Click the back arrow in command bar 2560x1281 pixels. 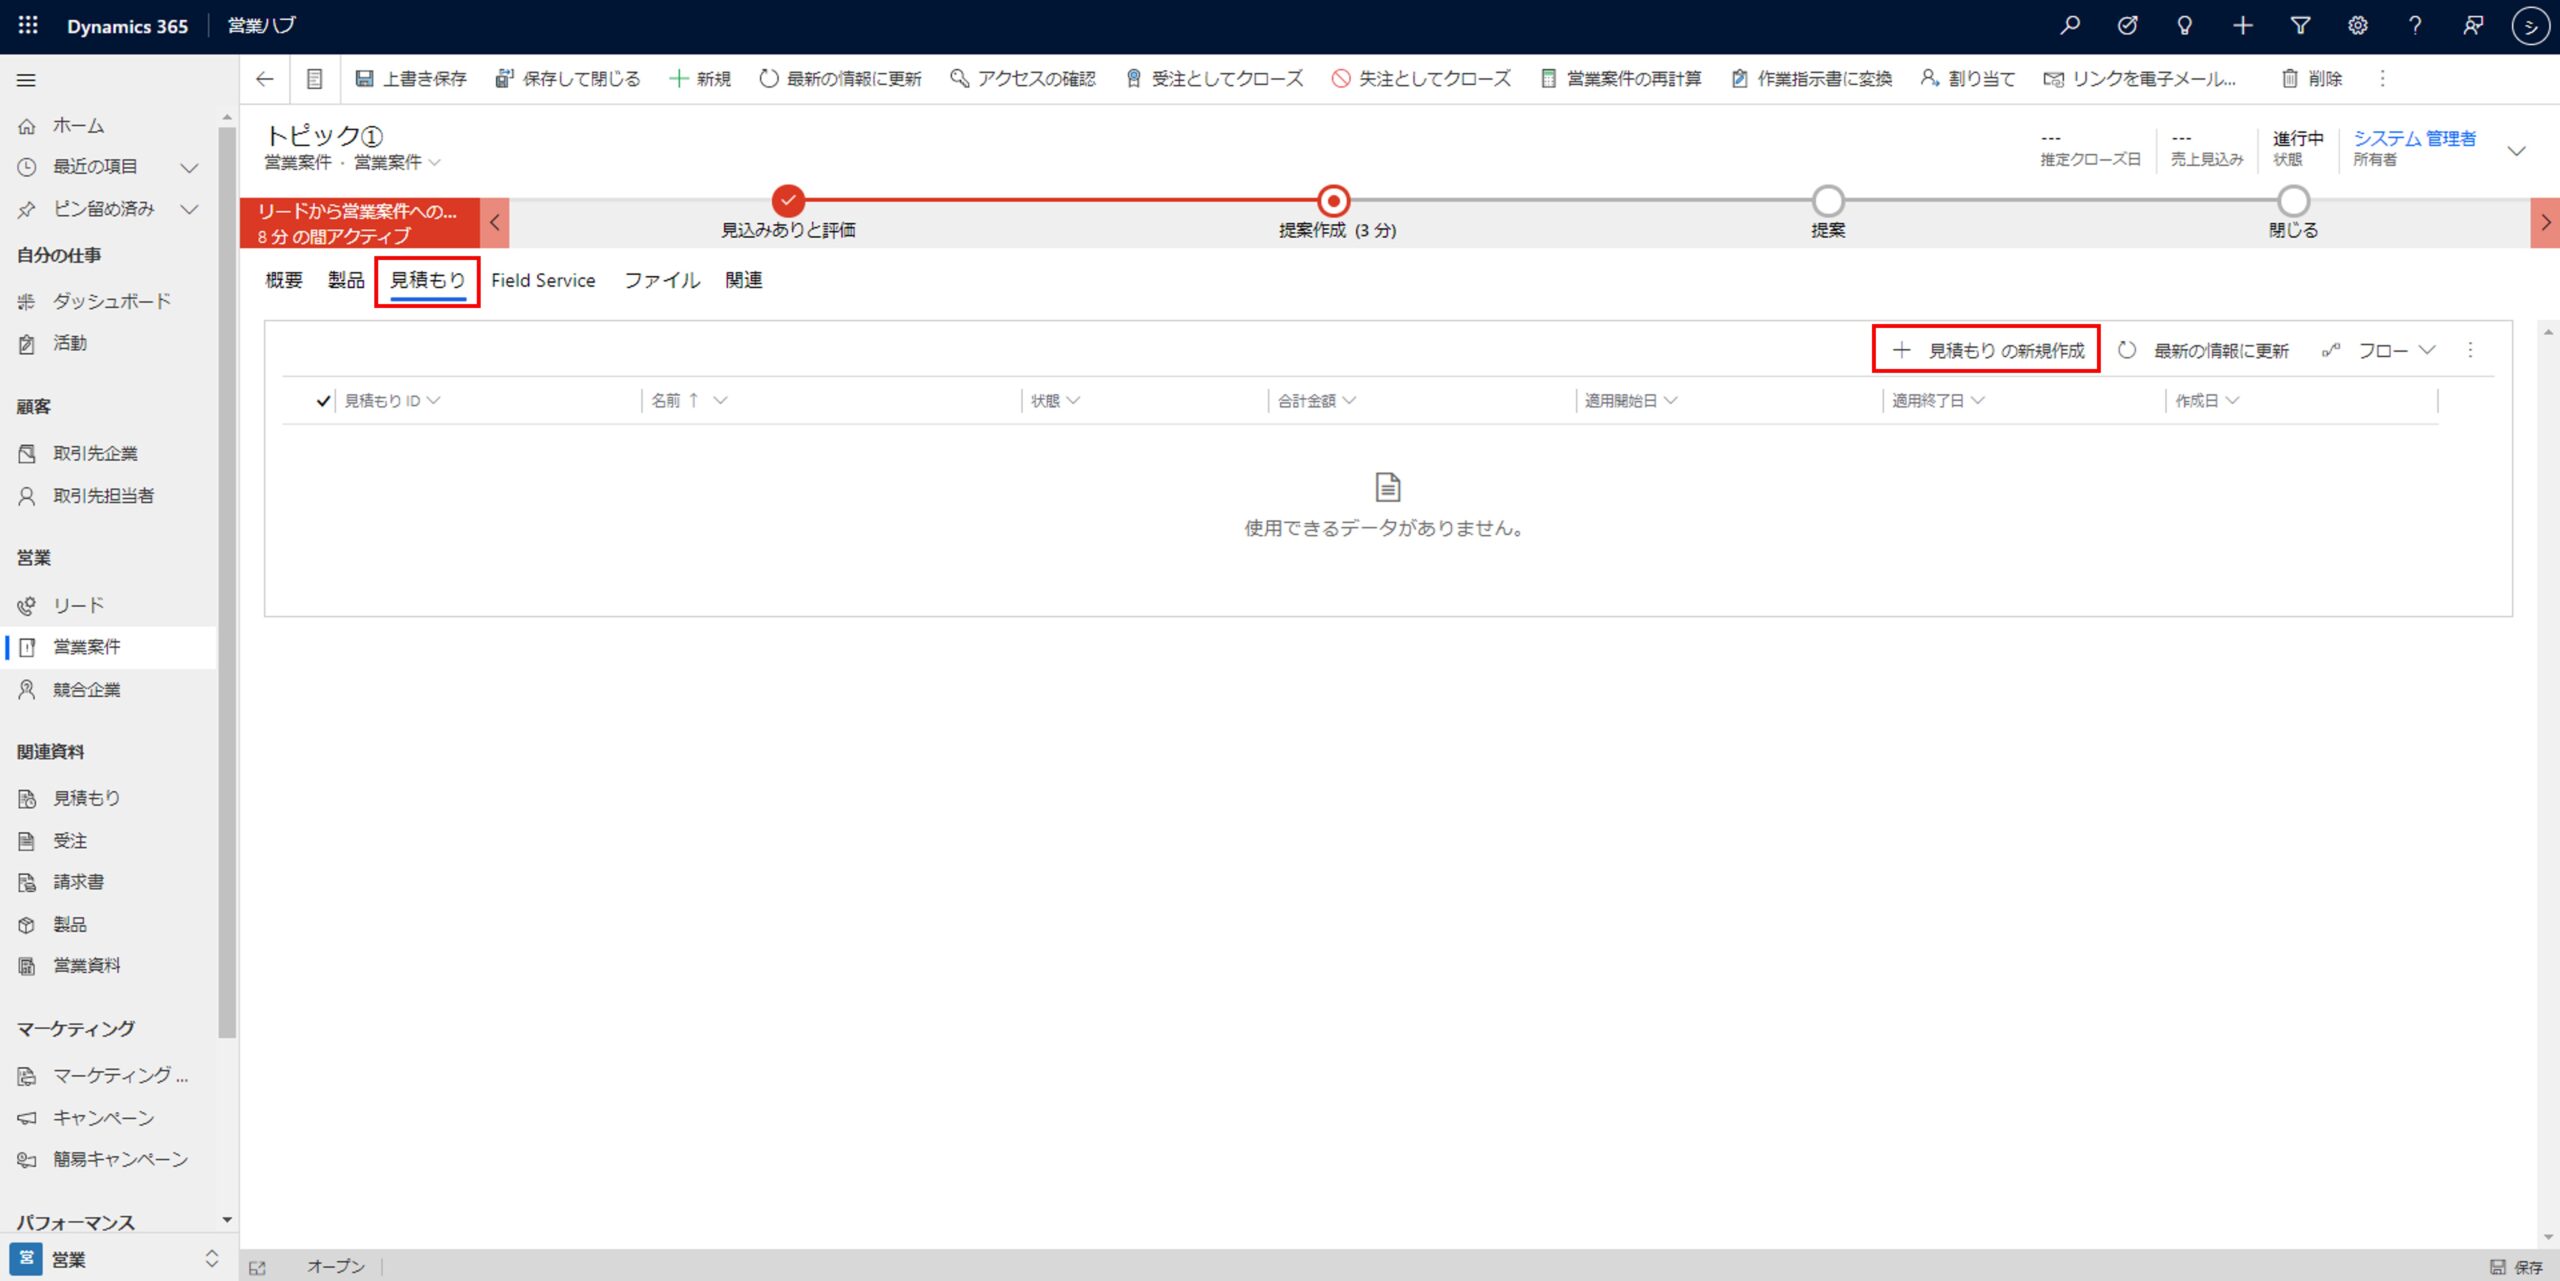click(265, 79)
